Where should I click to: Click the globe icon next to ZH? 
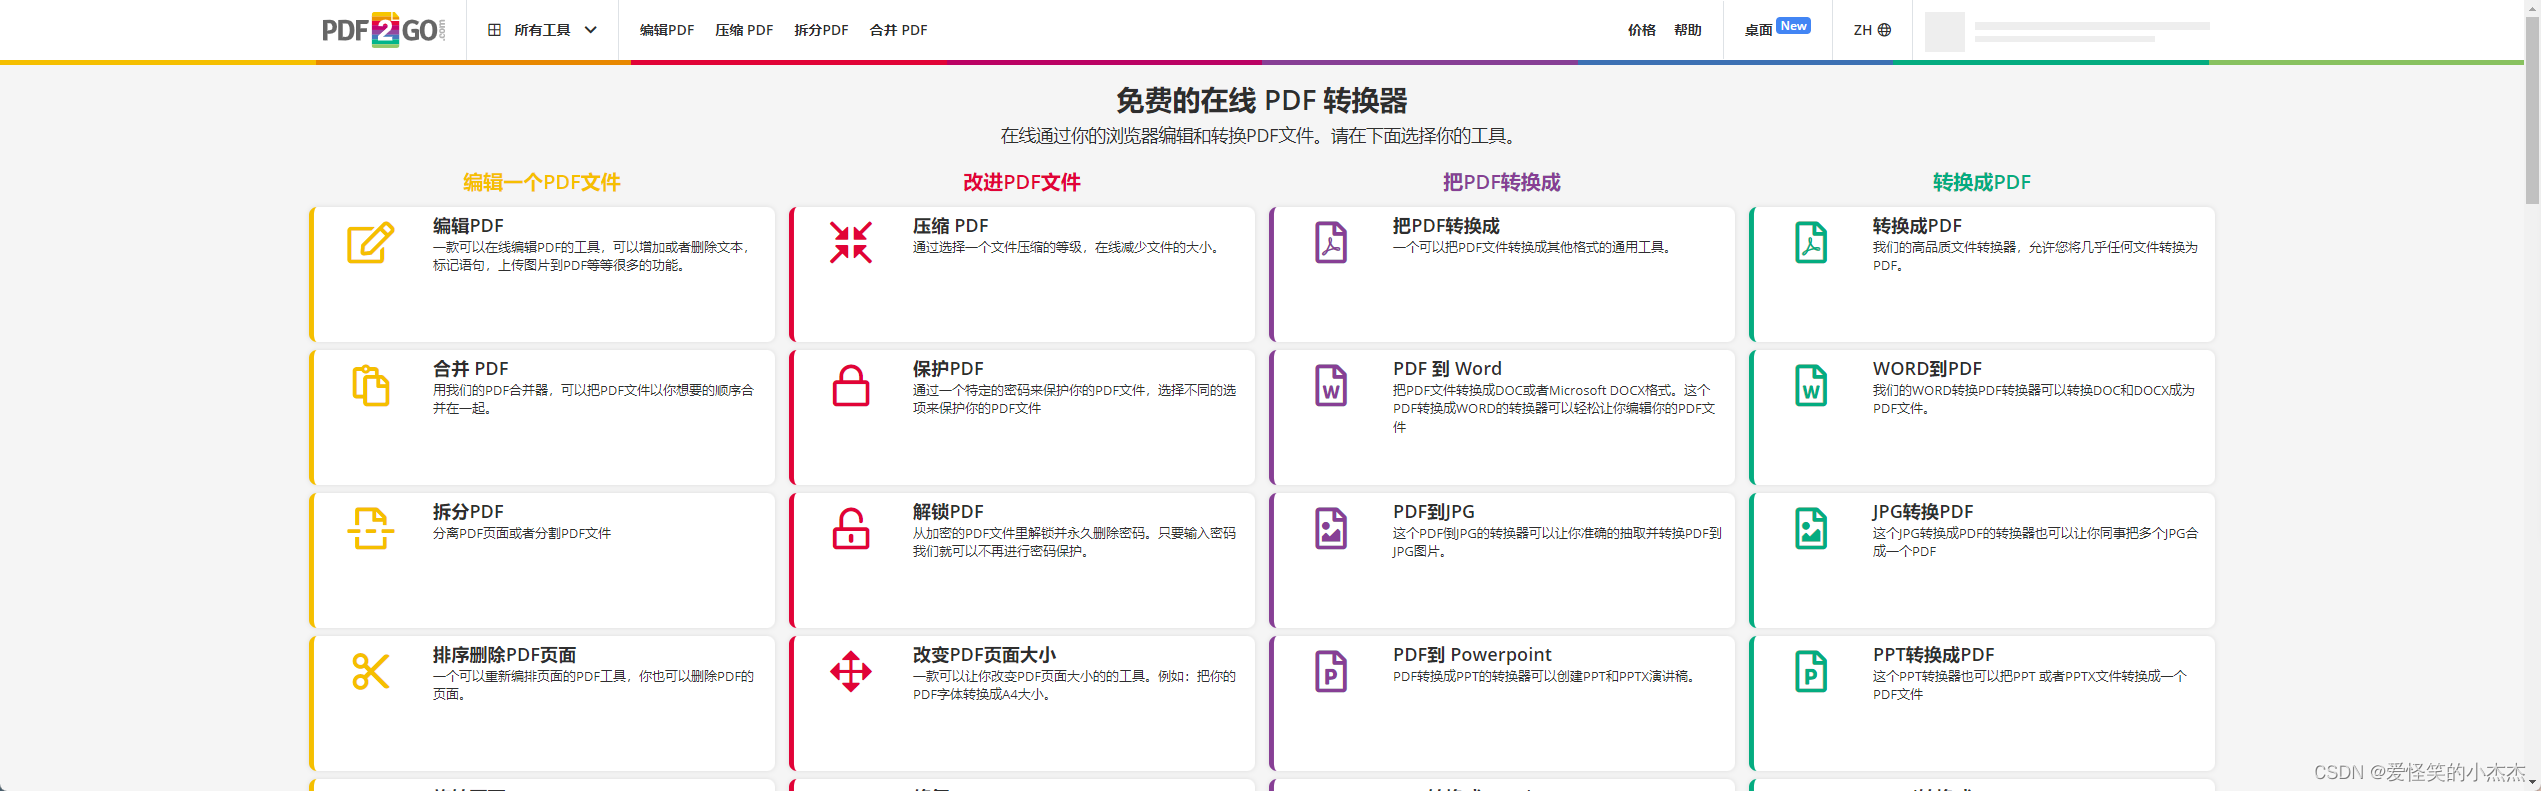pos(1884,30)
